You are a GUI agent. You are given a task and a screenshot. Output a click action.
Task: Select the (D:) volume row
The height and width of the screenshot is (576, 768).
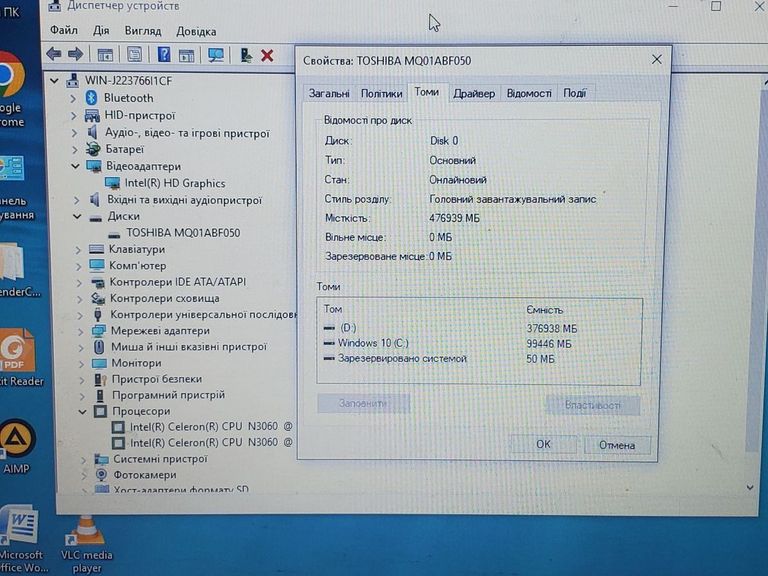[479, 328]
